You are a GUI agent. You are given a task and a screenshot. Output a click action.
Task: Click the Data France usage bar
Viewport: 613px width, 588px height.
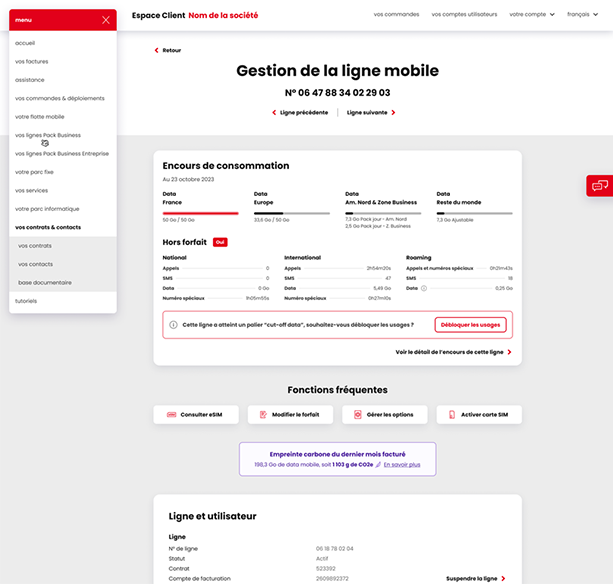coord(201,213)
